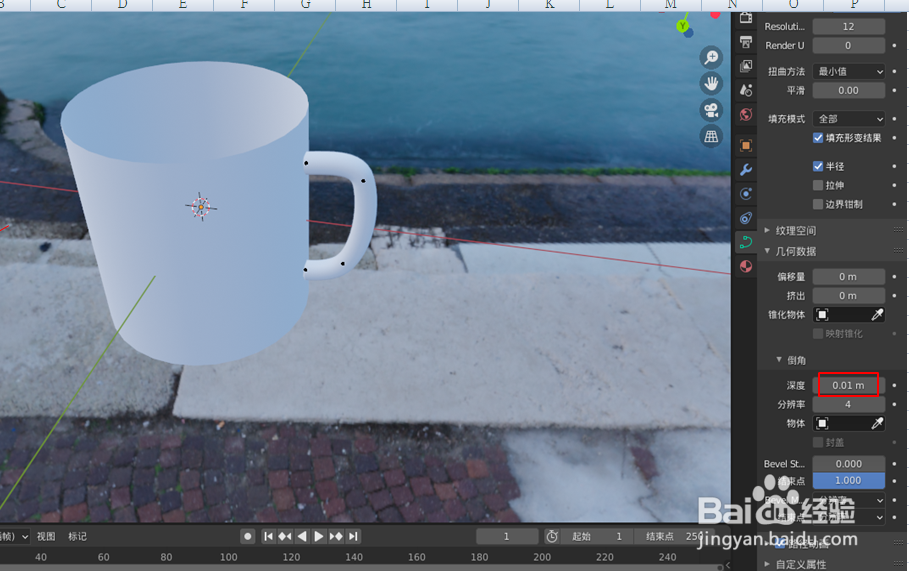Image resolution: width=909 pixels, height=571 pixels.
Task: Jump to the timeline end frame
Action: [353, 536]
